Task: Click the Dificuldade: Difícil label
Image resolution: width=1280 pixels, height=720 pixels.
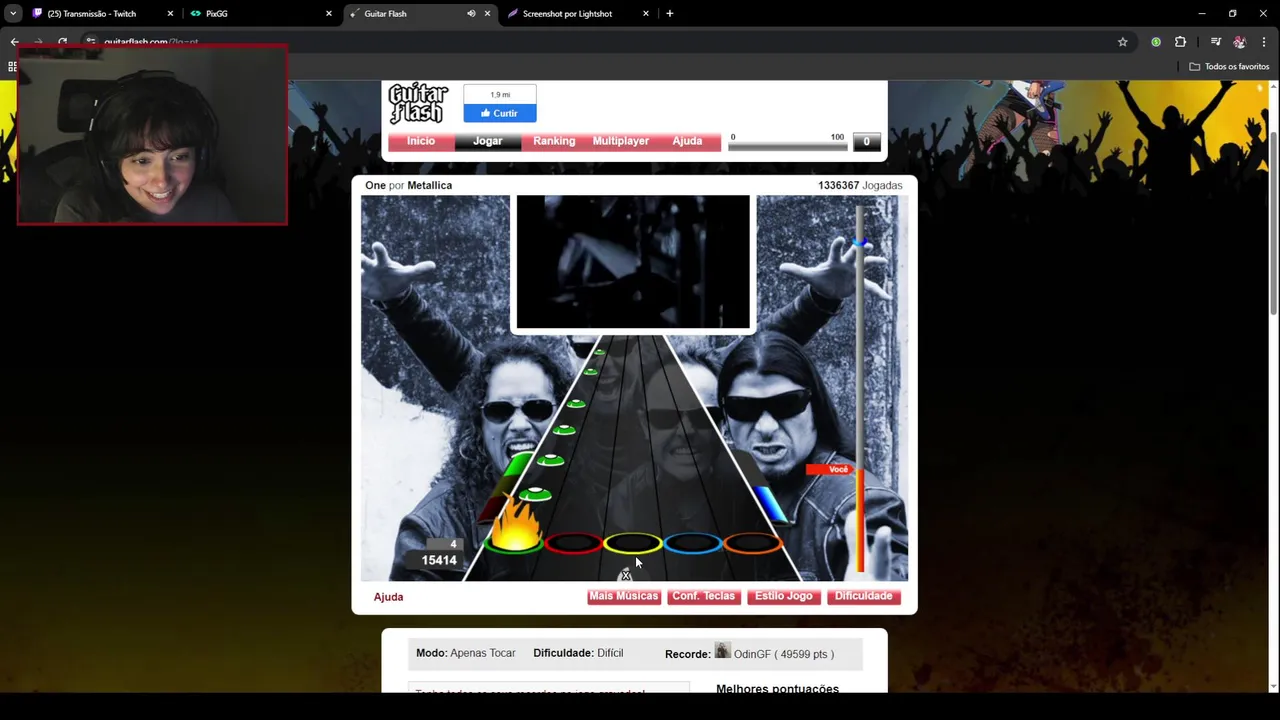Action: 578,653
